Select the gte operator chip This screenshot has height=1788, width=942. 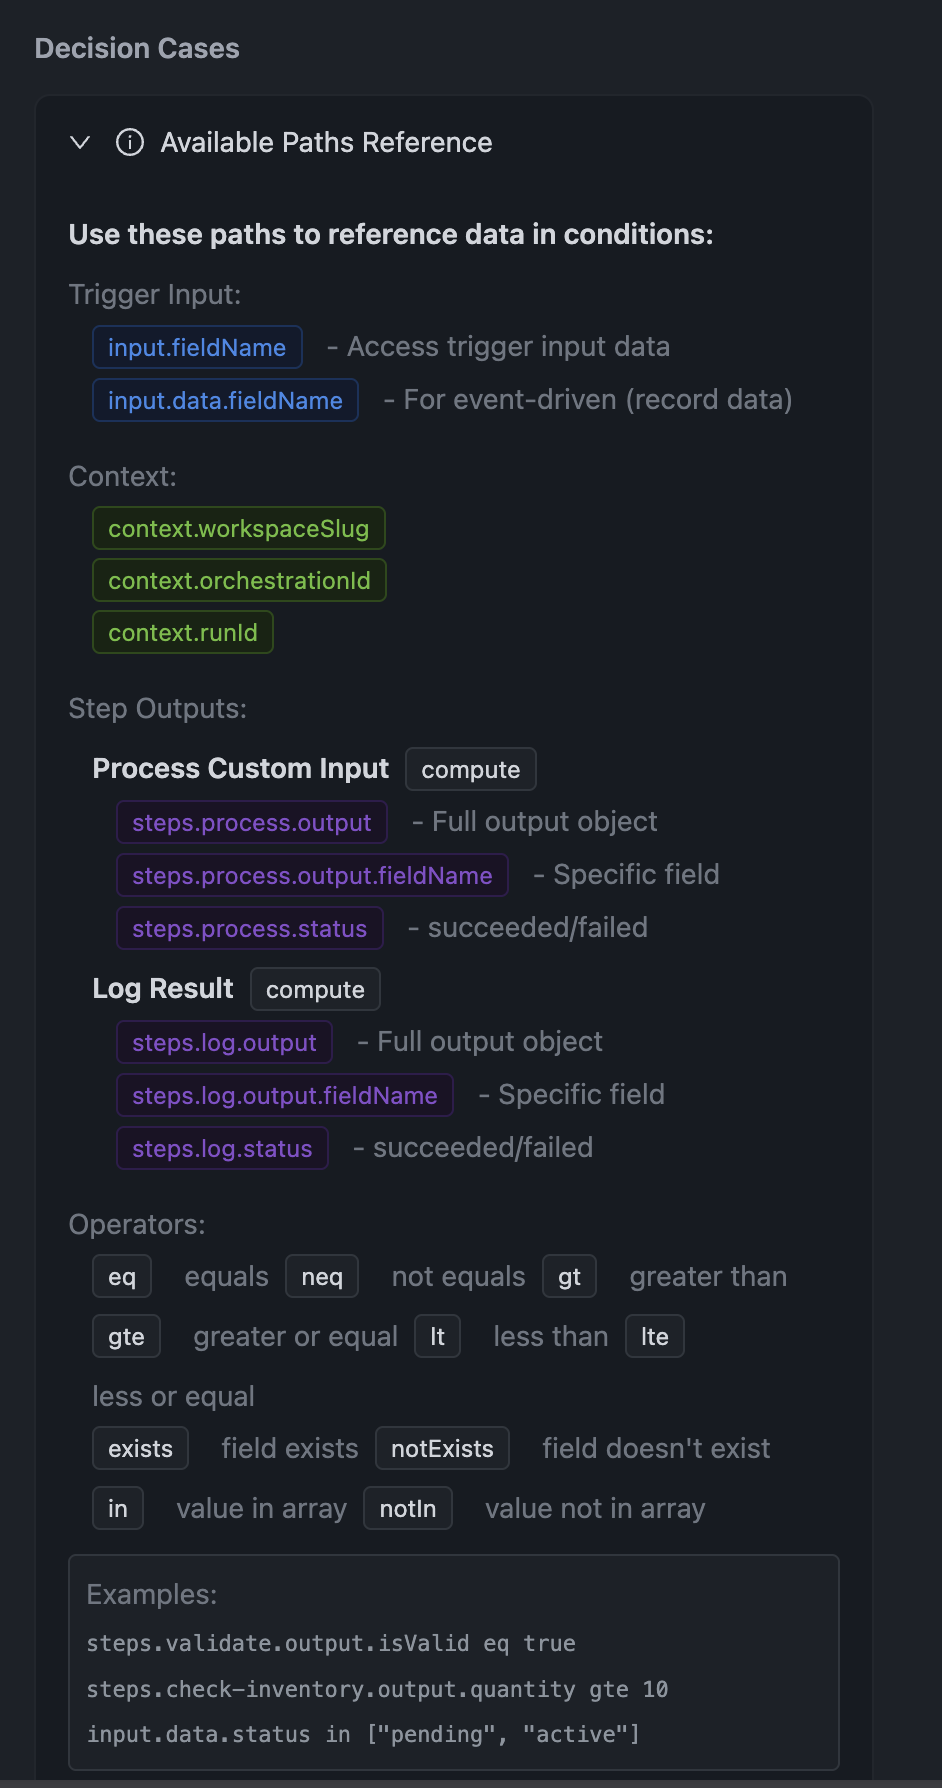click(x=126, y=1337)
